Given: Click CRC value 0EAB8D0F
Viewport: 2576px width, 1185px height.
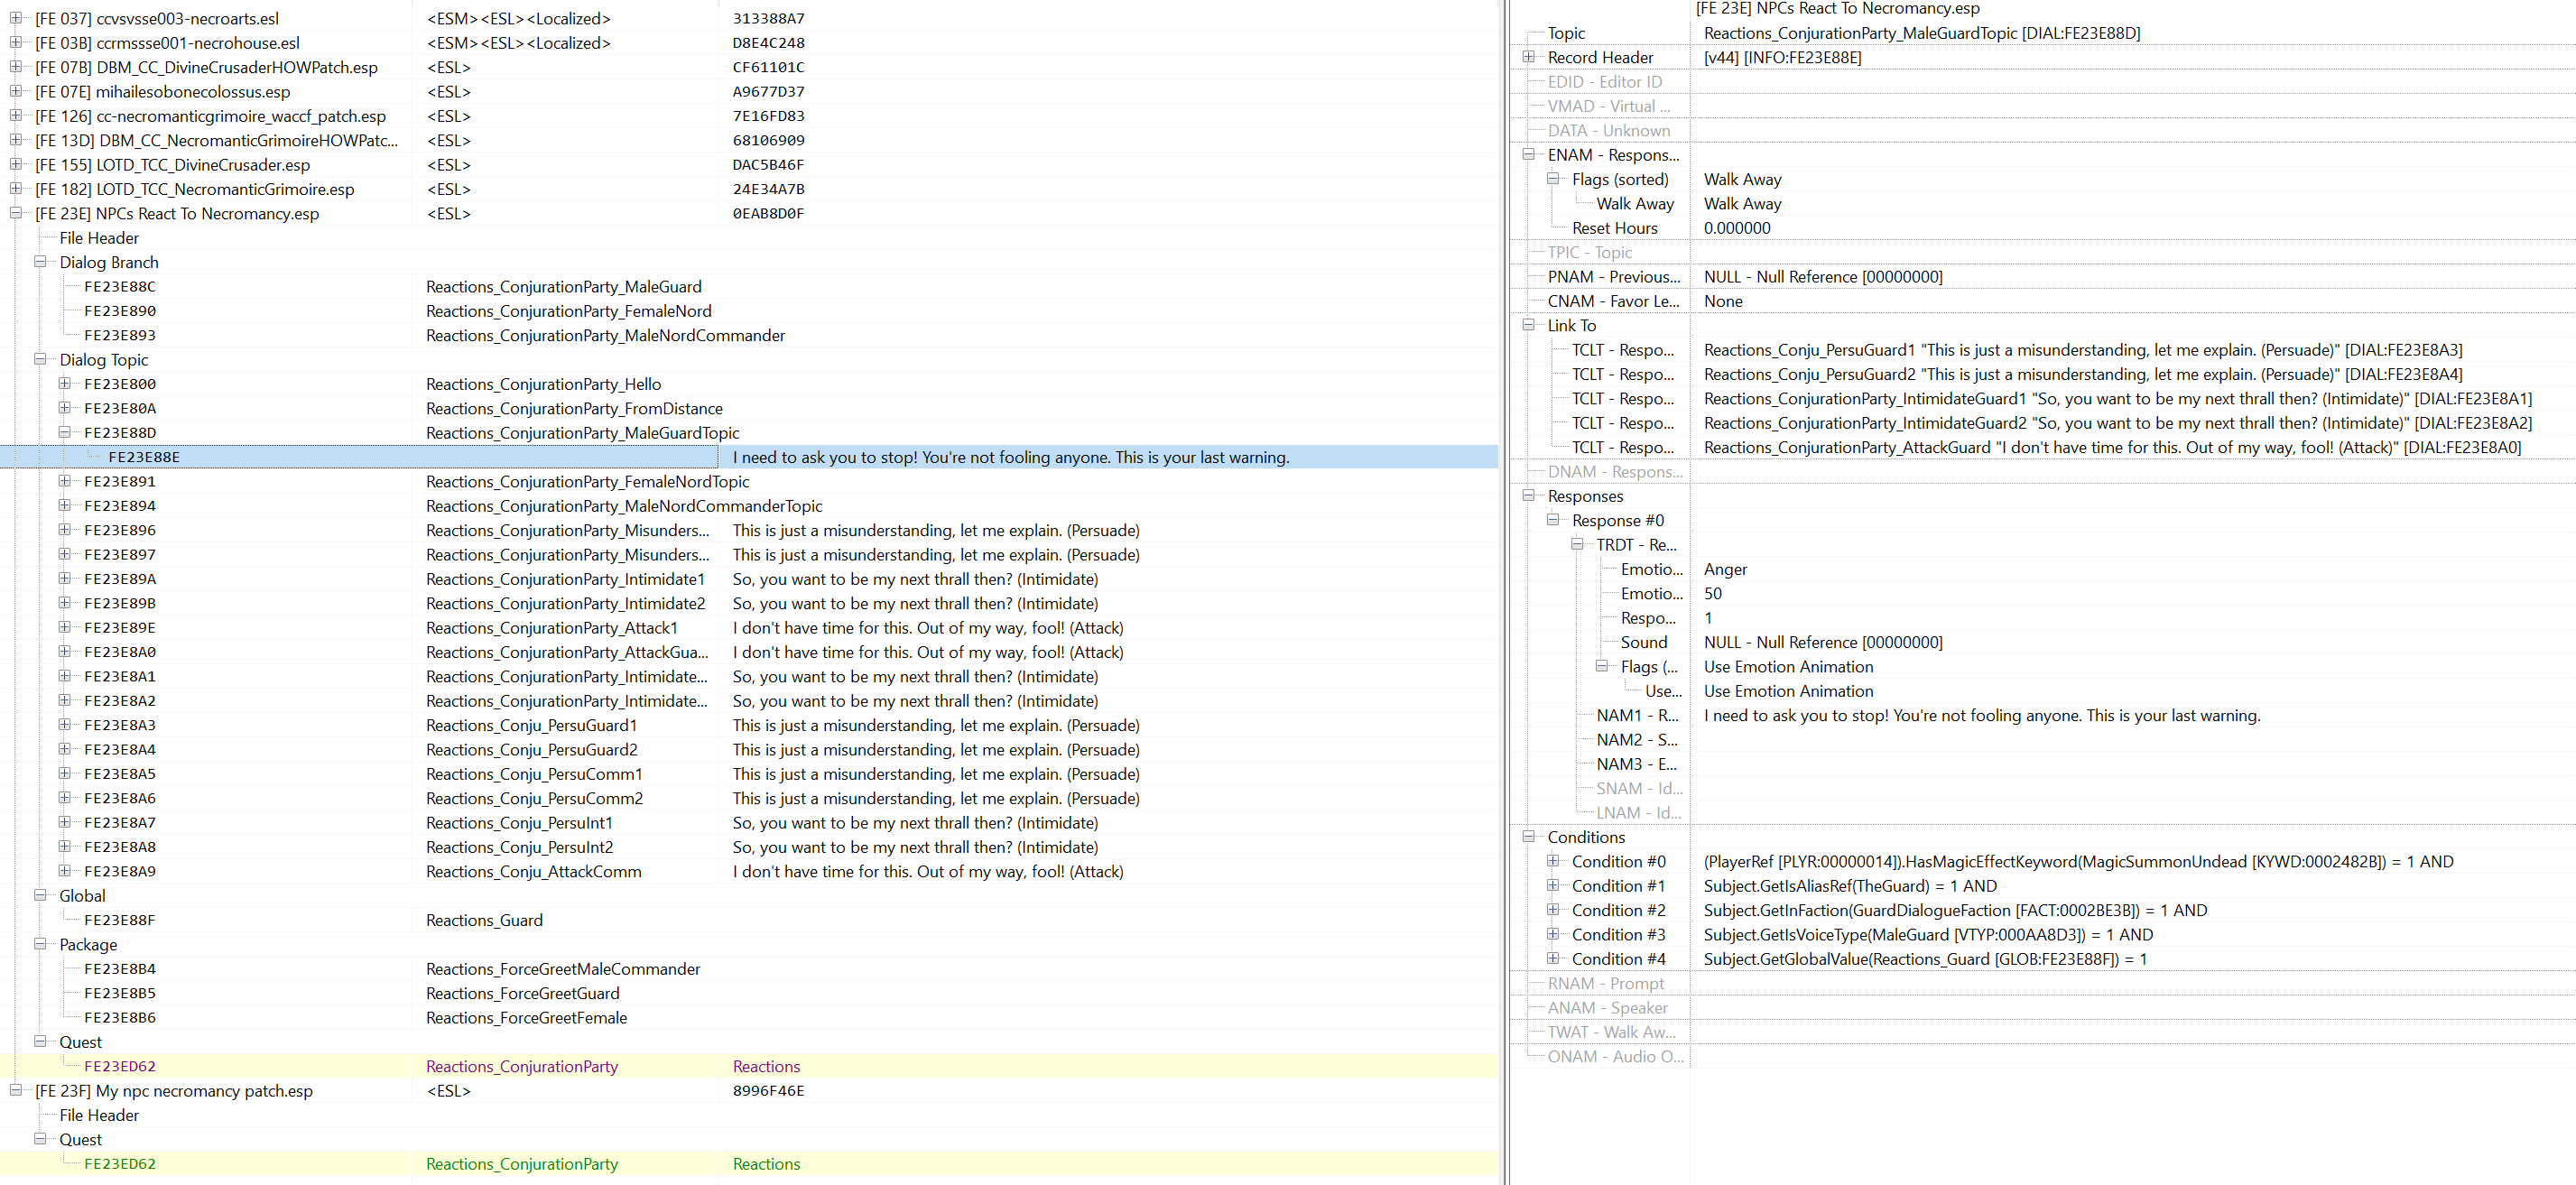Looking at the screenshot, I should pos(769,213).
